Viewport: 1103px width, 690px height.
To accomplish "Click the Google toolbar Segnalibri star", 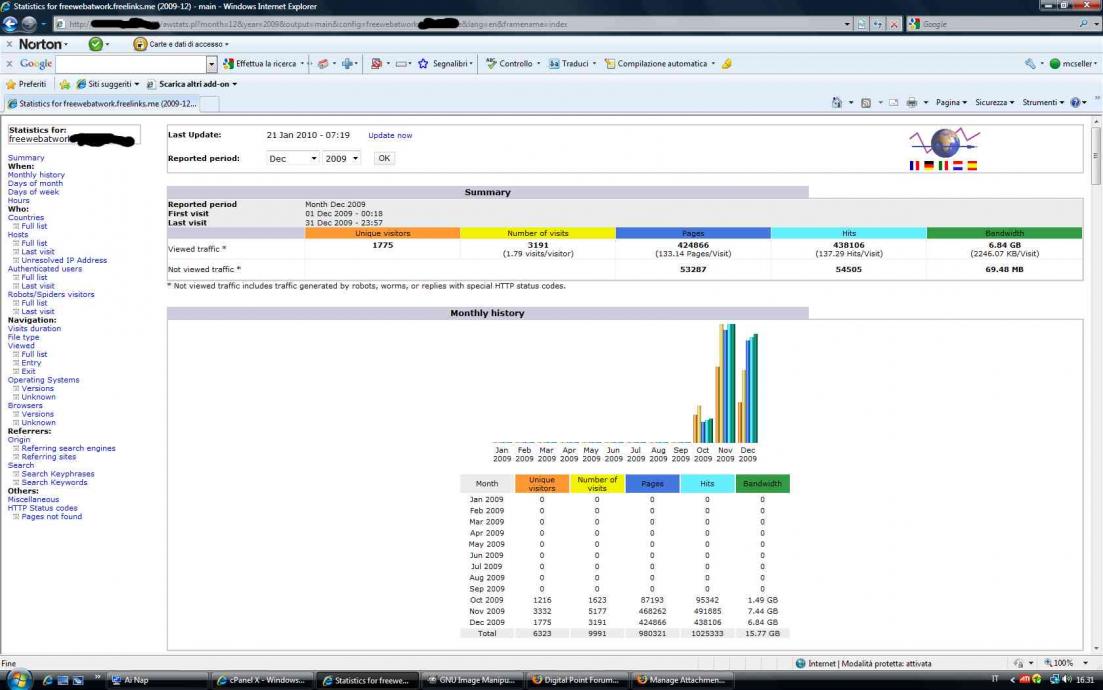I will 423,64.
